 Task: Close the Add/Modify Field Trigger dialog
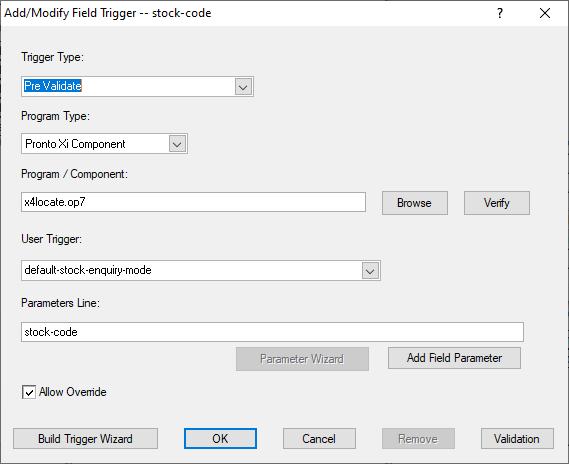545,13
